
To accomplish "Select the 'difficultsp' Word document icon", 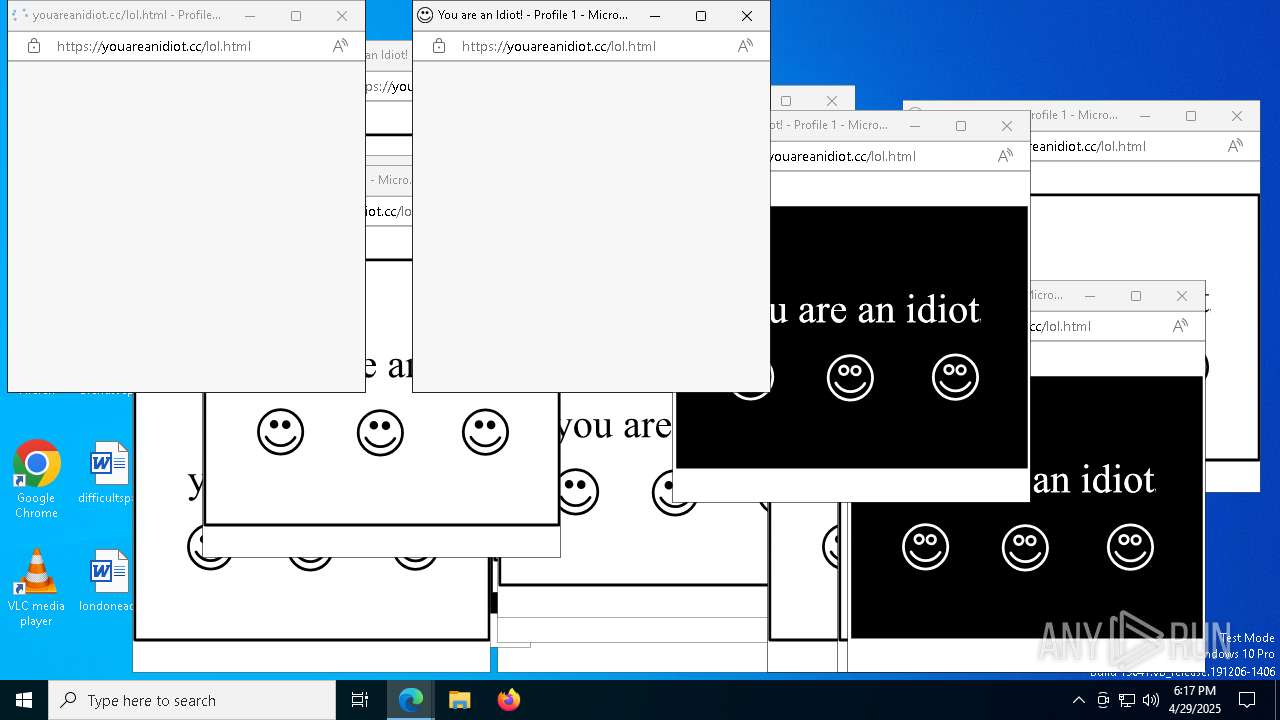I will click(107, 473).
